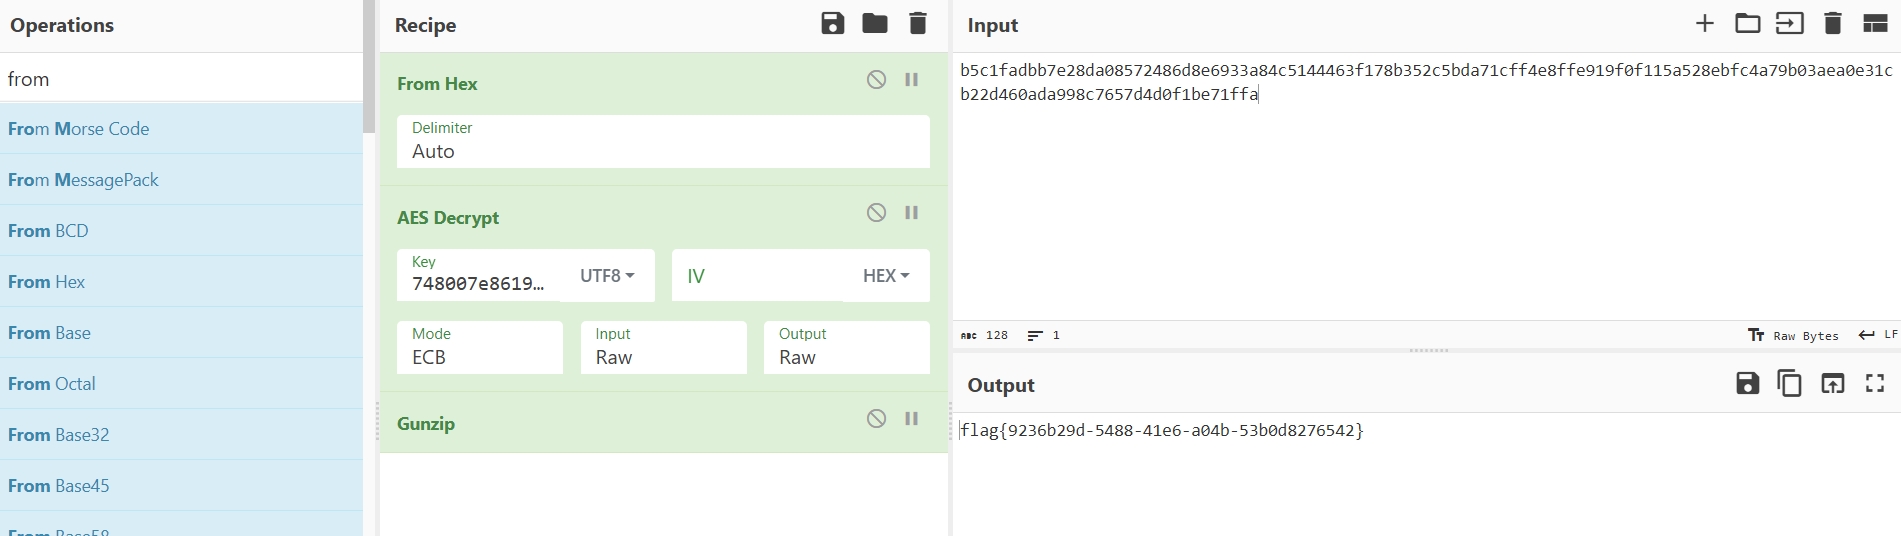Open file as input icon
This screenshot has width=1901, height=536.
1790,24
